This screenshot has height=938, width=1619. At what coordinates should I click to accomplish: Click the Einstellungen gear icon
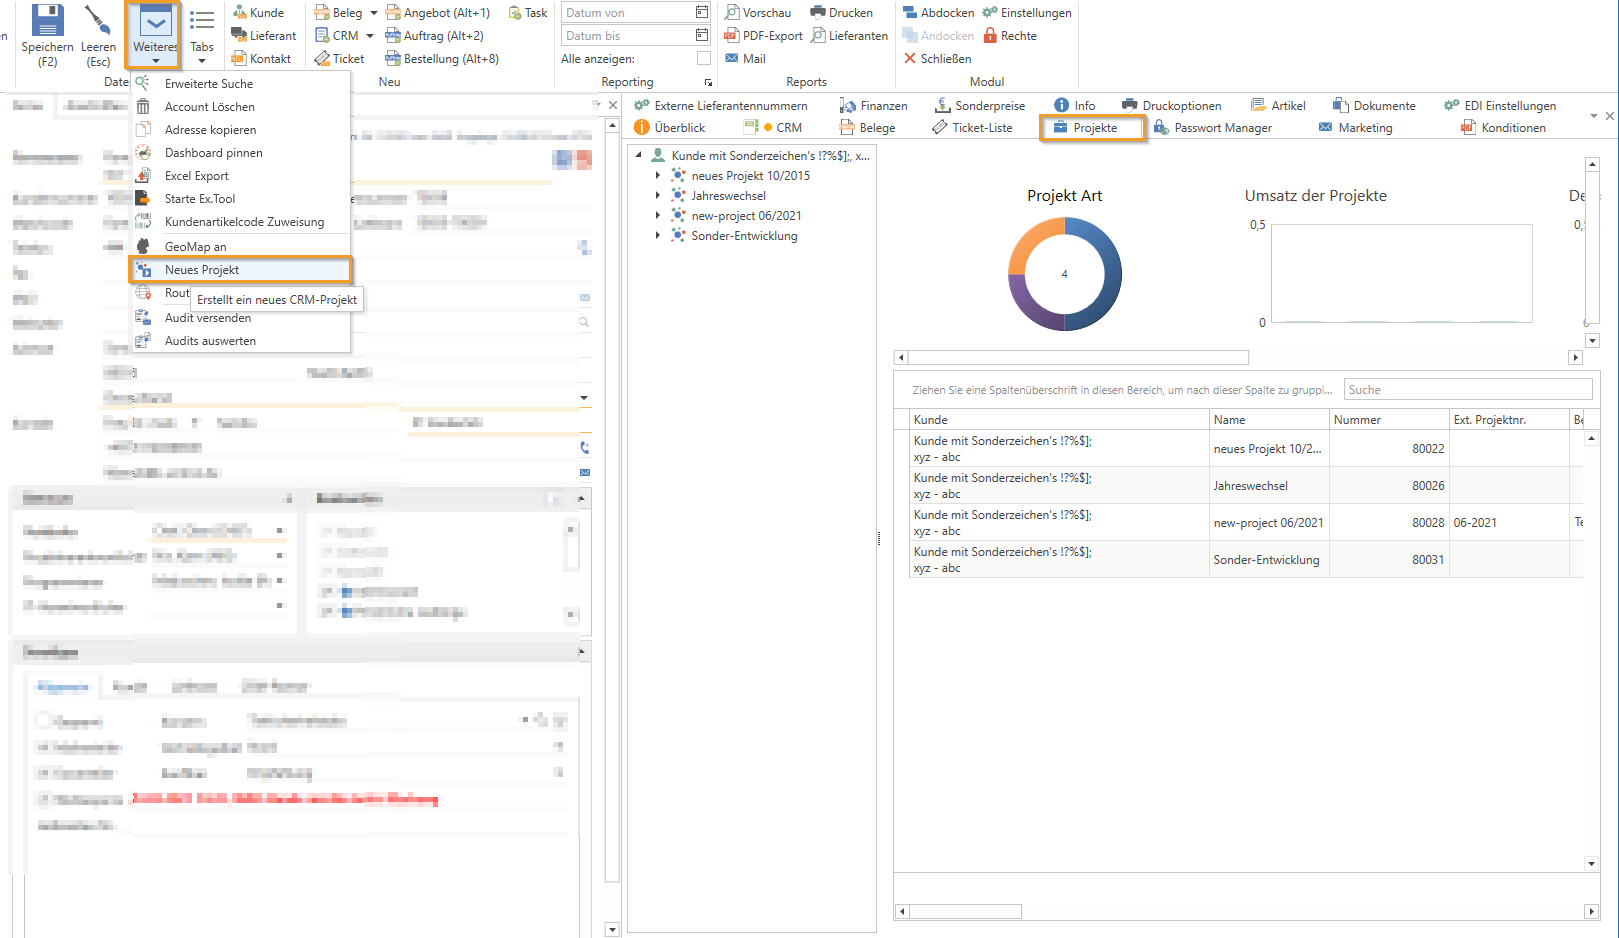[990, 13]
